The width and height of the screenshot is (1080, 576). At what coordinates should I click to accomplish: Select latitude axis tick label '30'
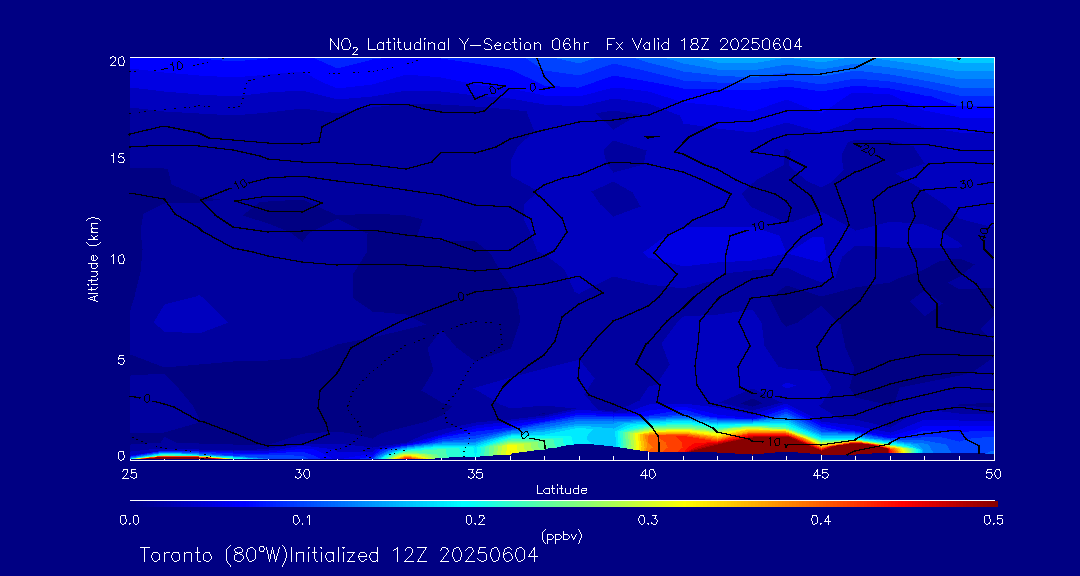point(302,474)
